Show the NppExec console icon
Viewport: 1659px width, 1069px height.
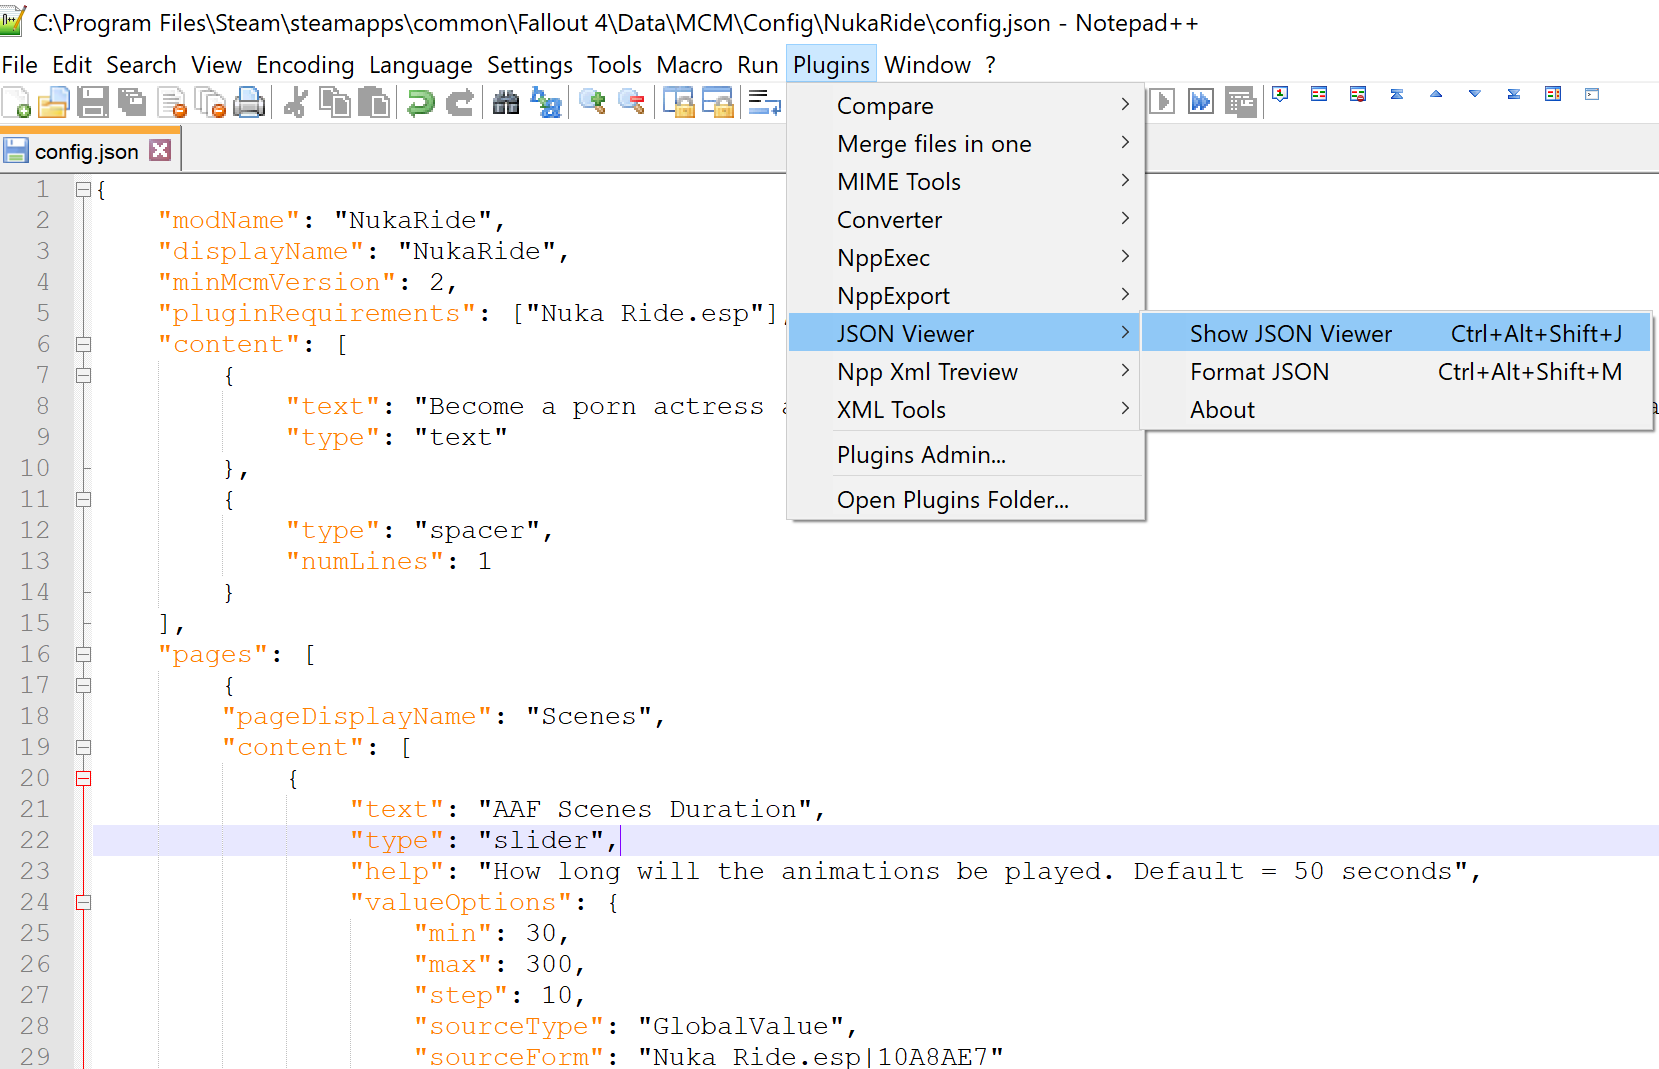click(1592, 94)
